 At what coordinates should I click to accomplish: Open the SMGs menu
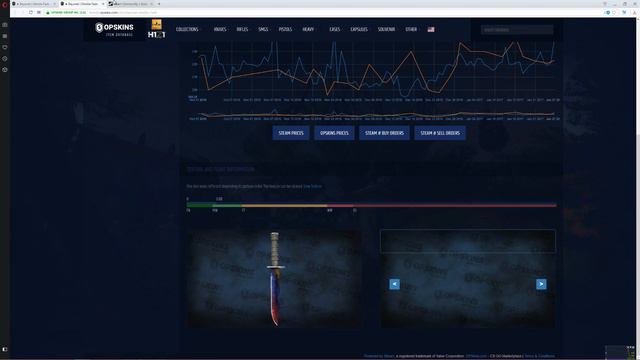coord(263,29)
